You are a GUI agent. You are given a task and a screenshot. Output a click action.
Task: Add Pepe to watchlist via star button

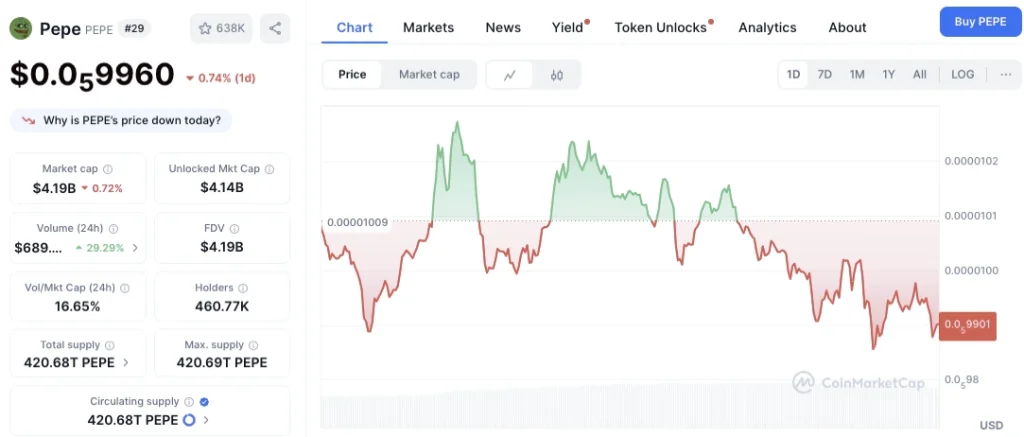[x=221, y=28]
